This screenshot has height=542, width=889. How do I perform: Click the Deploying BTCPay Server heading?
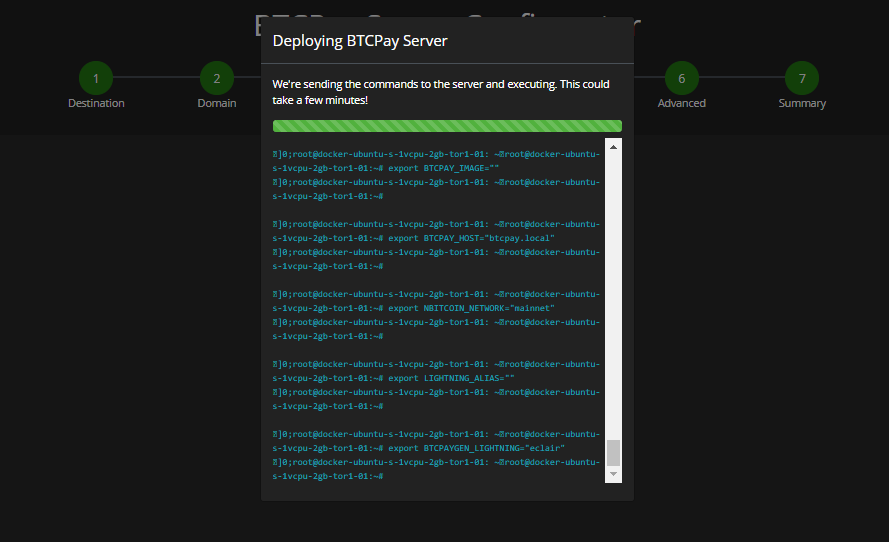360,41
